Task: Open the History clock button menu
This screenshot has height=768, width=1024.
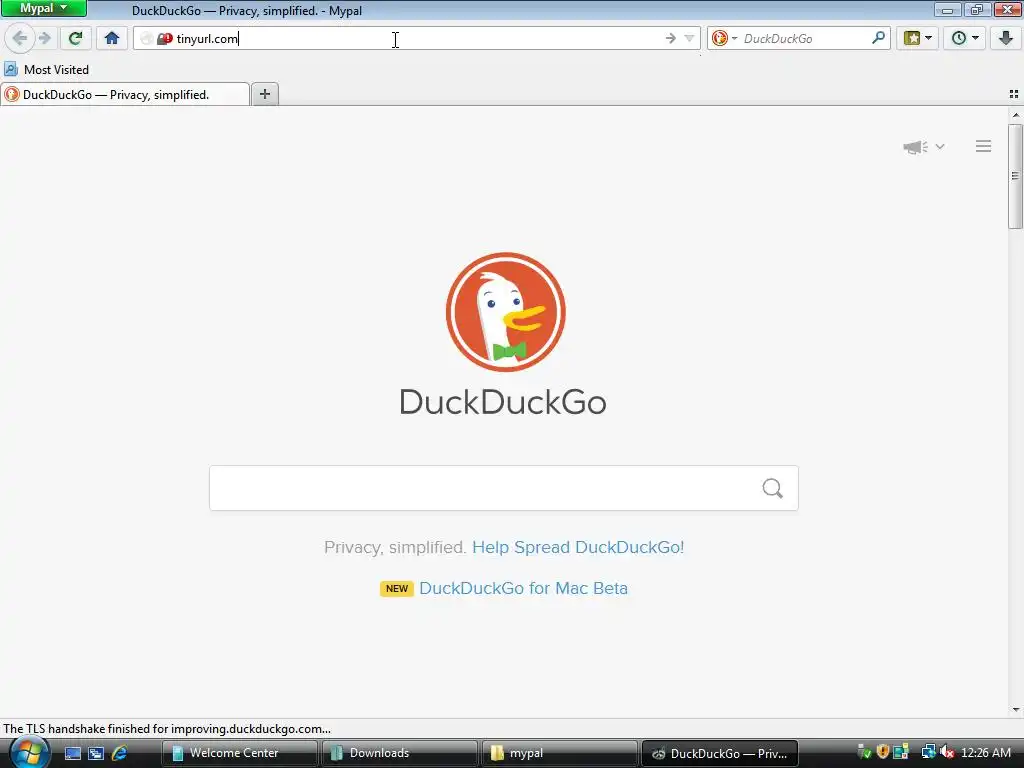Action: point(965,38)
